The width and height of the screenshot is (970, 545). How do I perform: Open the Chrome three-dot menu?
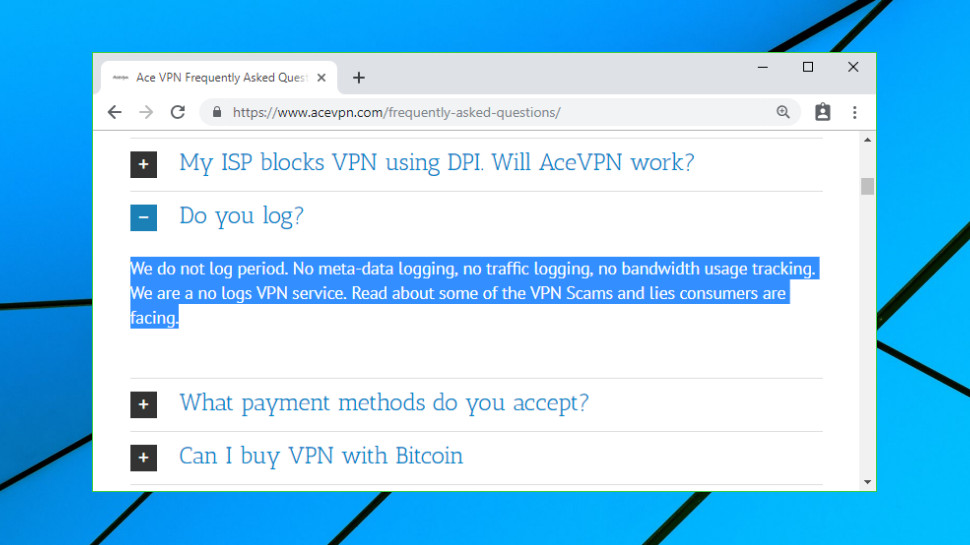854,112
